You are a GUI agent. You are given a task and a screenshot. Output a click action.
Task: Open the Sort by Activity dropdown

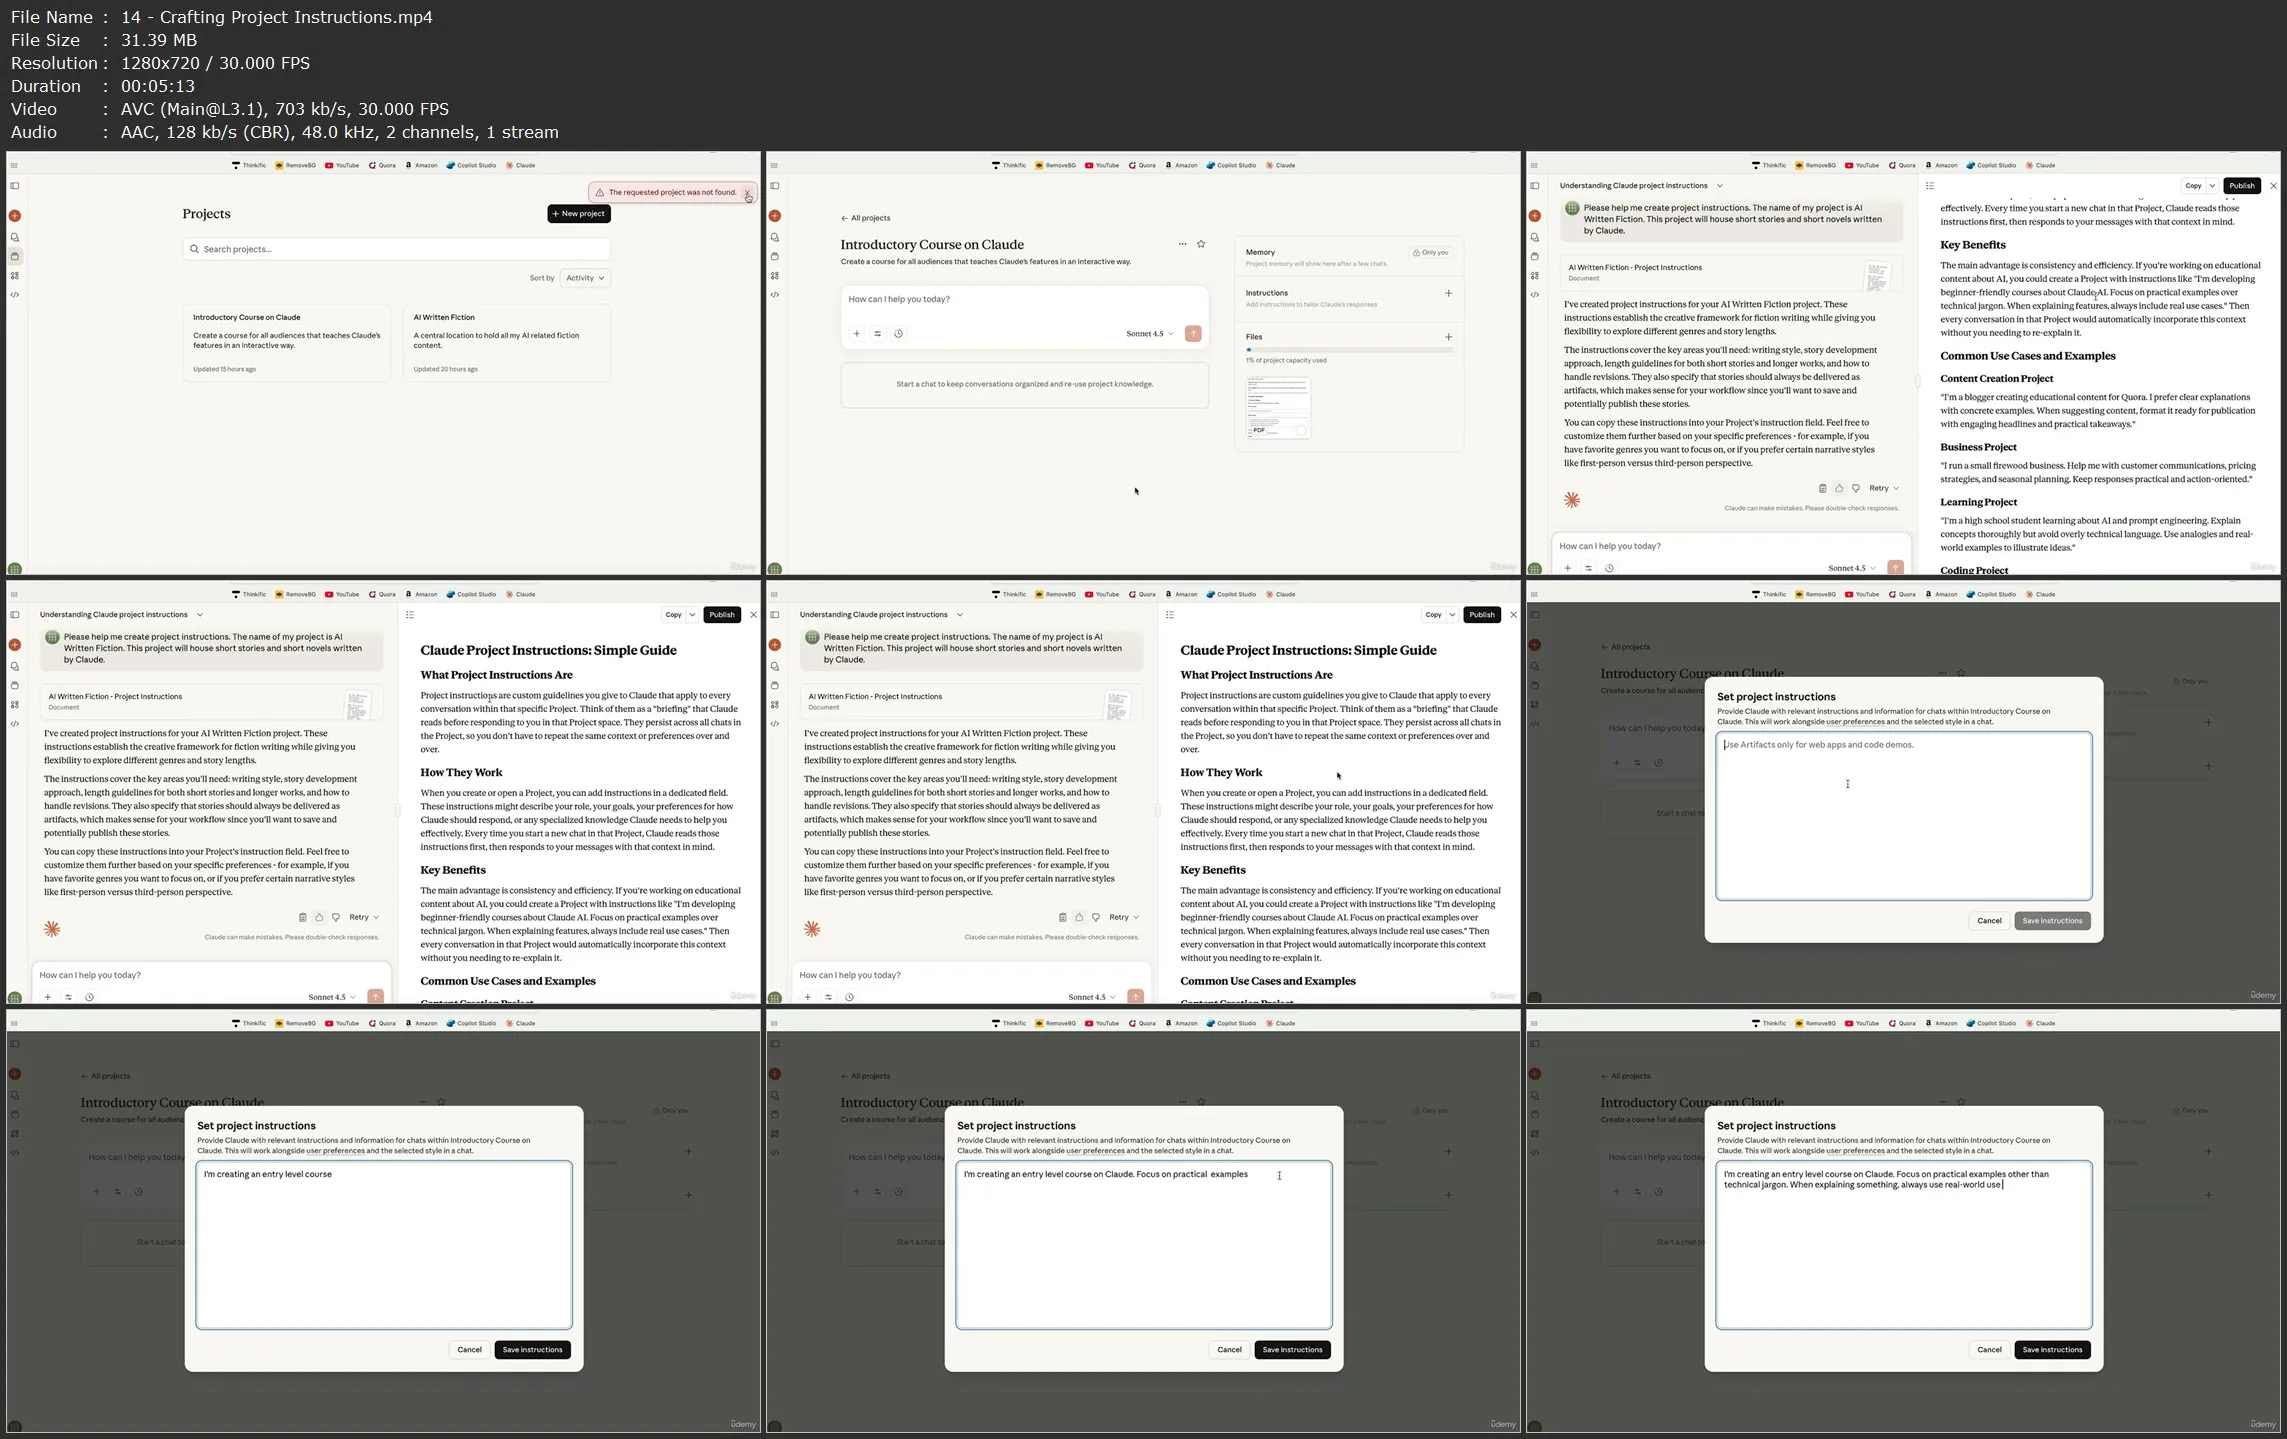pos(584,278)
